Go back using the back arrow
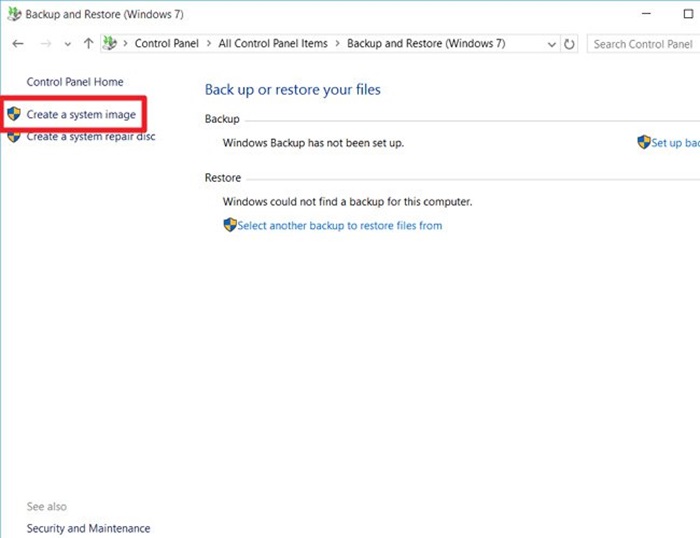 click(18, 44)
